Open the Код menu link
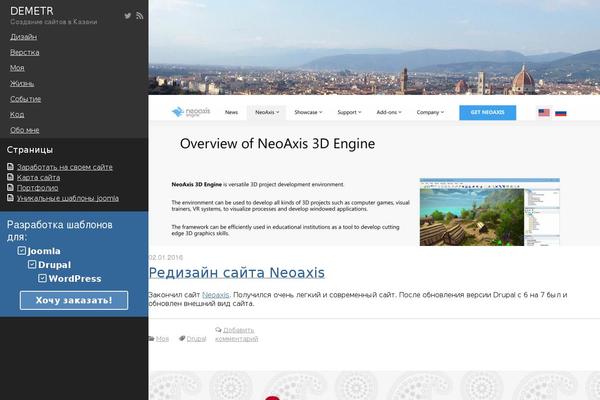Image resolution: width=600 pixels, height=400 pixels. [17, 114]
